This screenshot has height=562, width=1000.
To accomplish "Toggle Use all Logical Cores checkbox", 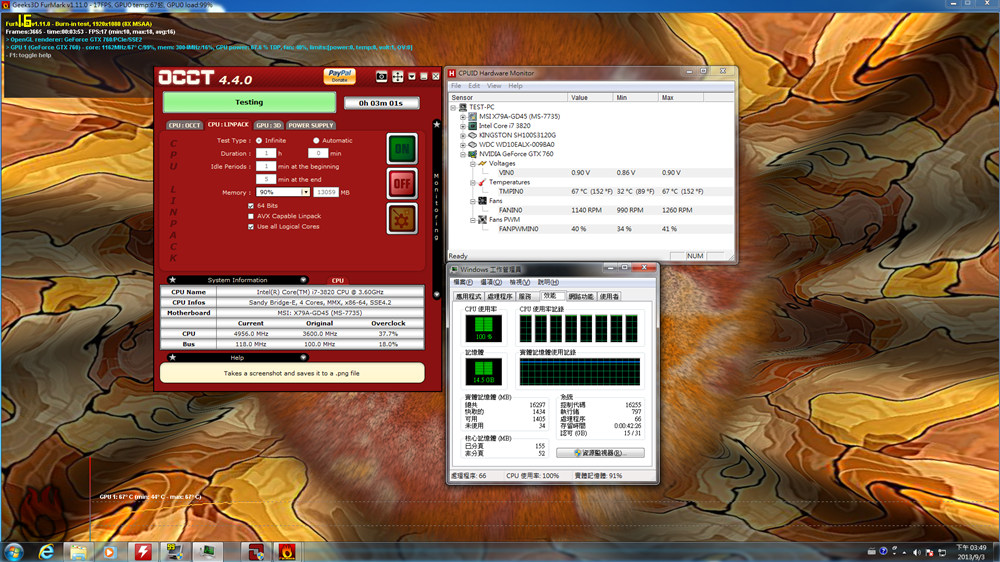I will tap(251, 226).
